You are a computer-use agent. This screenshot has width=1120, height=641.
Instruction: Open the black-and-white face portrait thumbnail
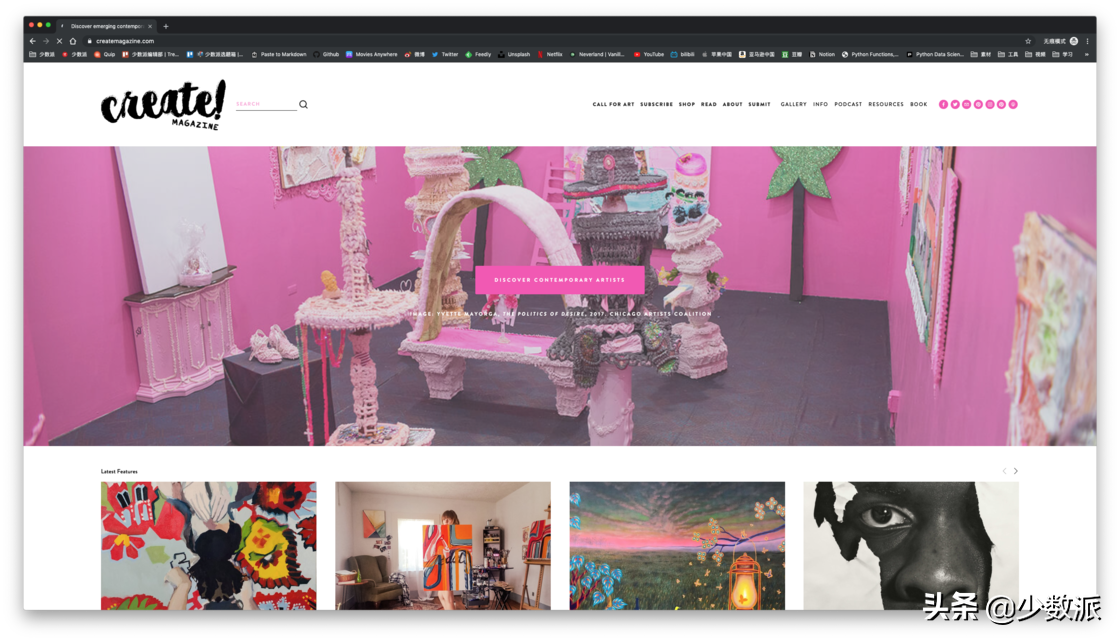click(911, 545)
